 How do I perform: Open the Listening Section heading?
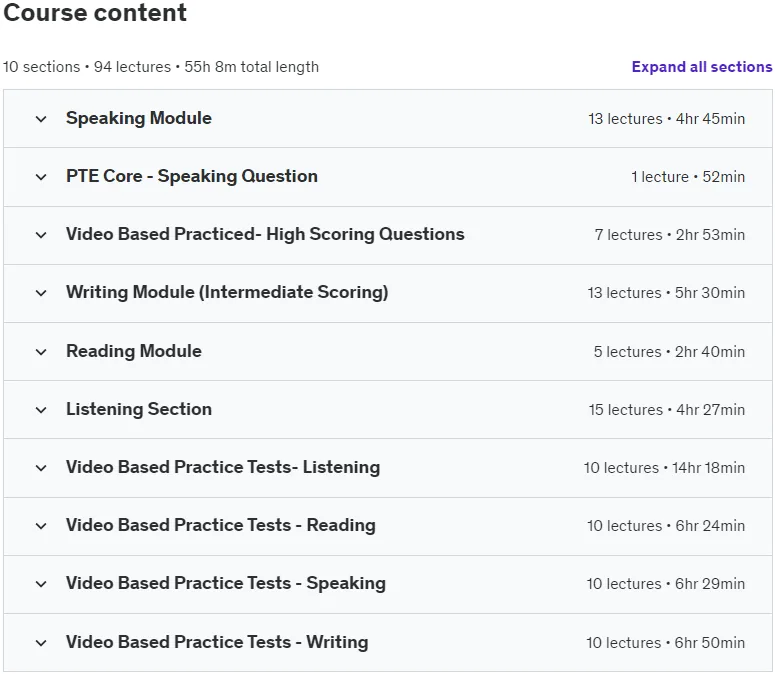pos(139,409)
